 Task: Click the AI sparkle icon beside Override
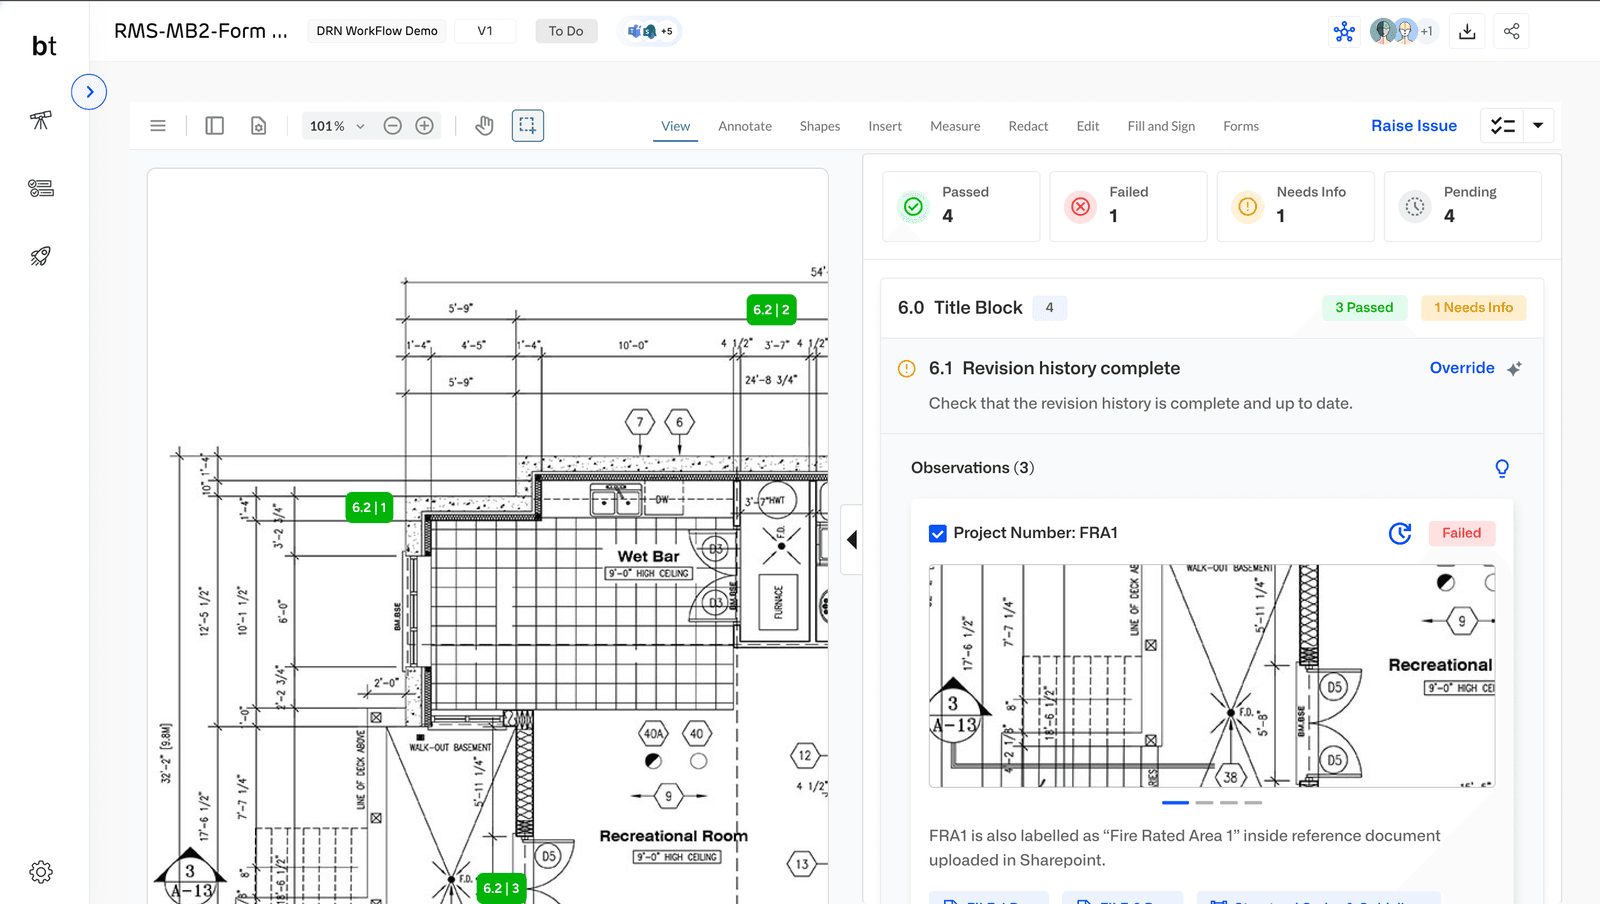(x=1514, y=369)
